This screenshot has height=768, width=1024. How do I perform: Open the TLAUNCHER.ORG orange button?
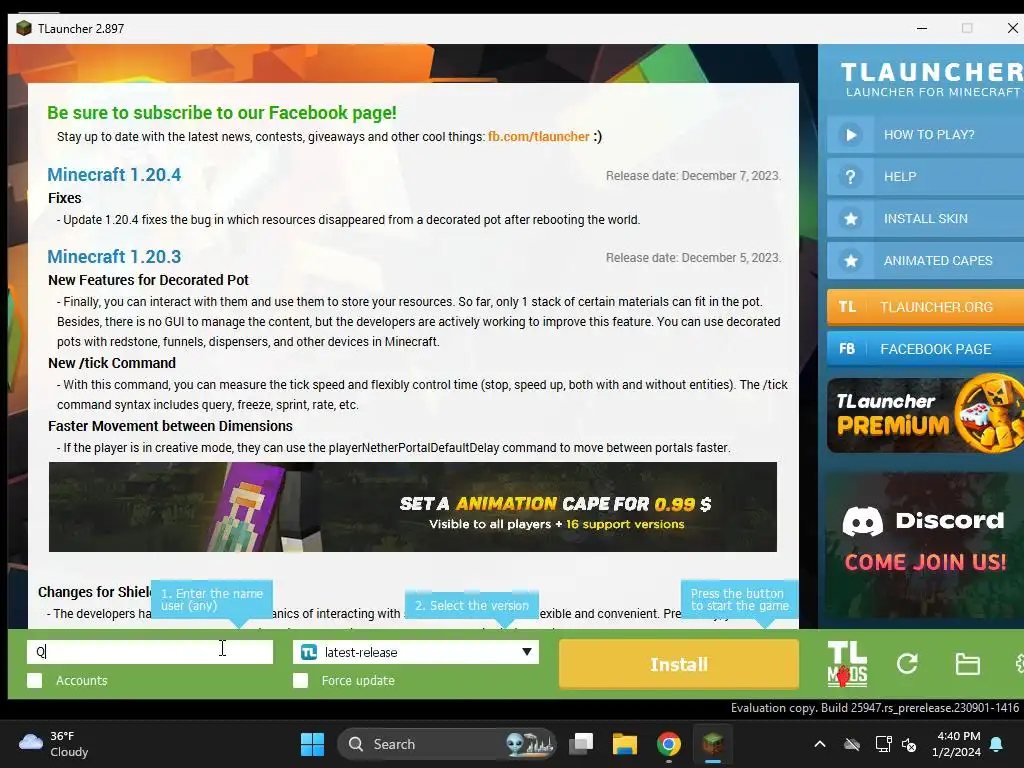(x=925, y=307)
